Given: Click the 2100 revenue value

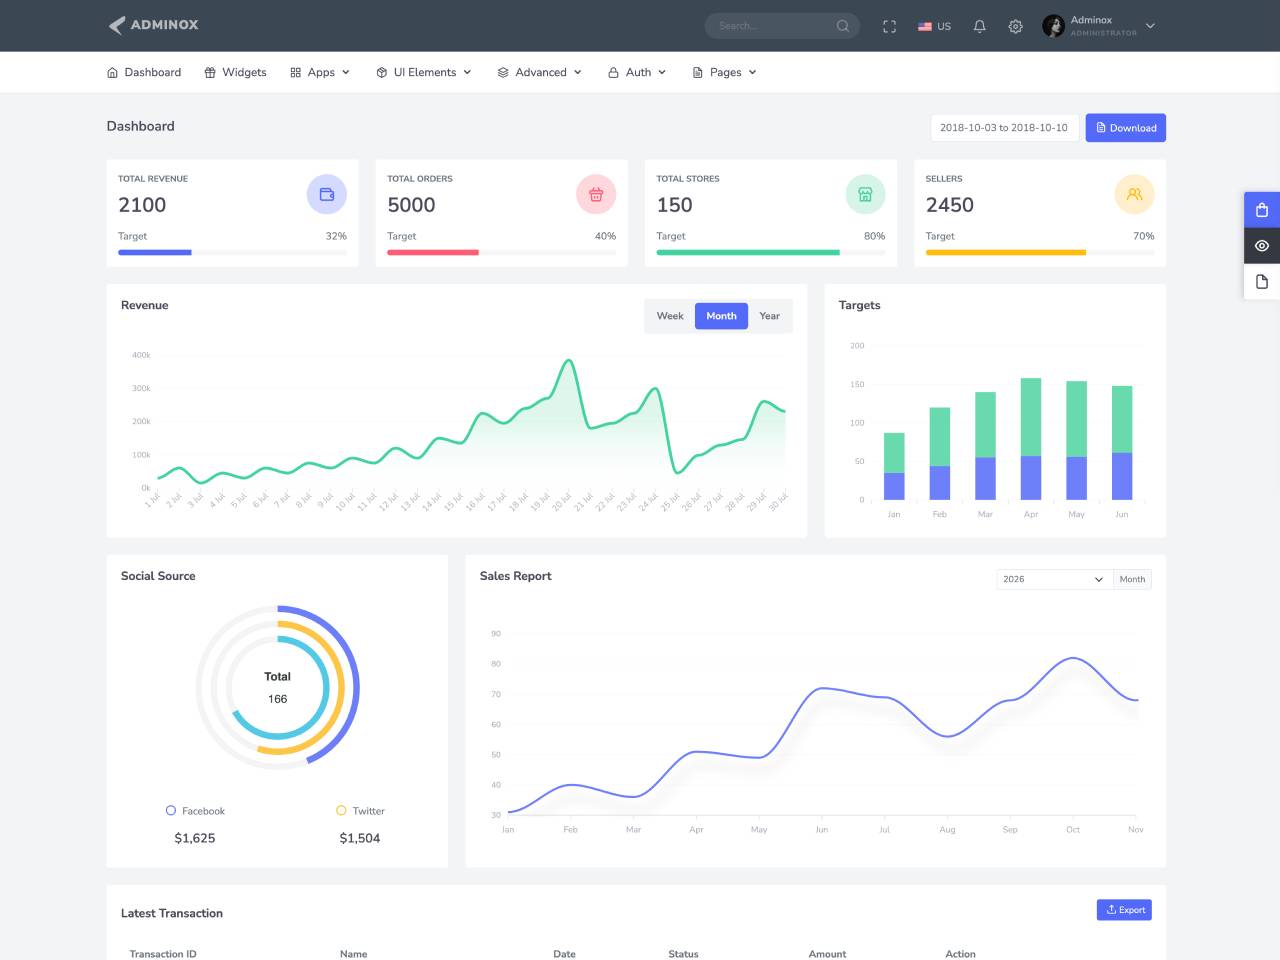Looking at the screenshot, I should (x=142, y=205).
